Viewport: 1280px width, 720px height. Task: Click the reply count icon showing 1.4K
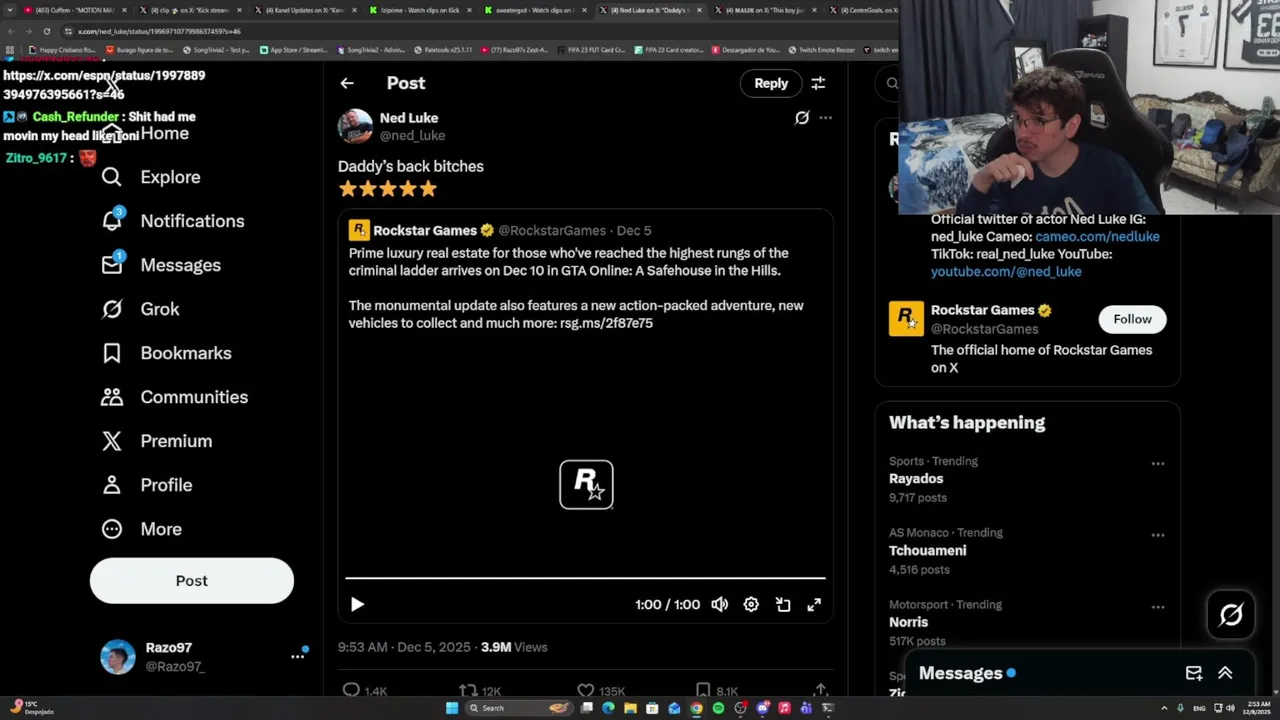351,690
